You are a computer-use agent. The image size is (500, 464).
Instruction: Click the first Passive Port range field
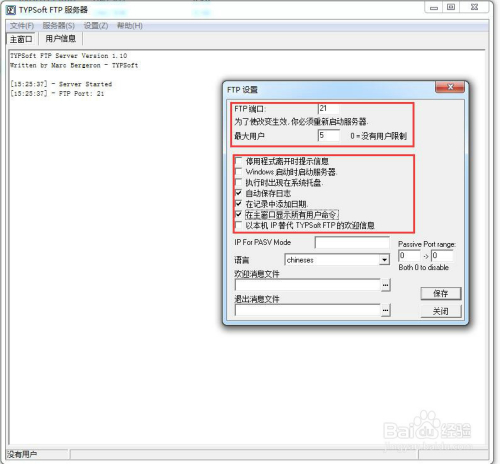tap(409, 256)
